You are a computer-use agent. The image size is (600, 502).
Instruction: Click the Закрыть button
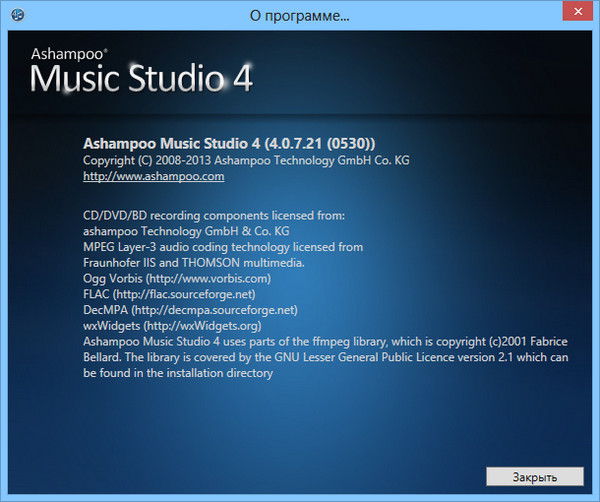(x=535, y=477)
